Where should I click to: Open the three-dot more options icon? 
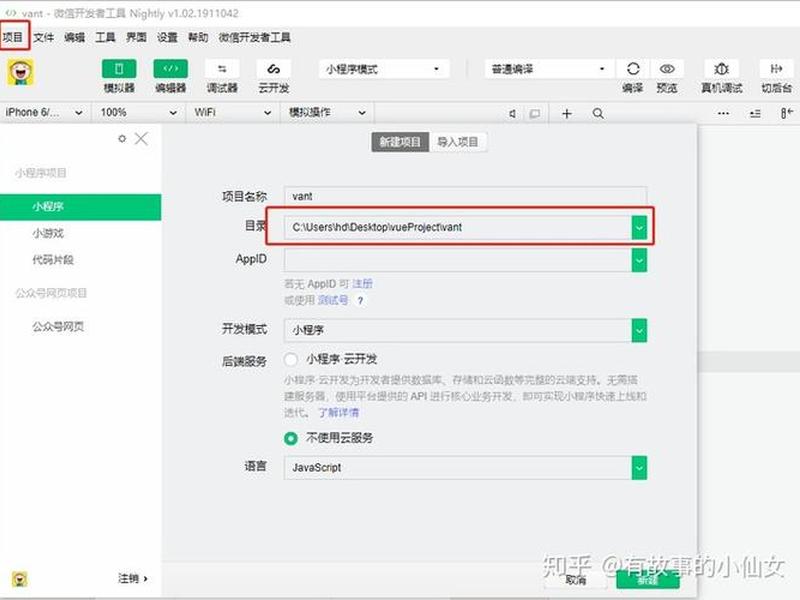tap(723, 113)
